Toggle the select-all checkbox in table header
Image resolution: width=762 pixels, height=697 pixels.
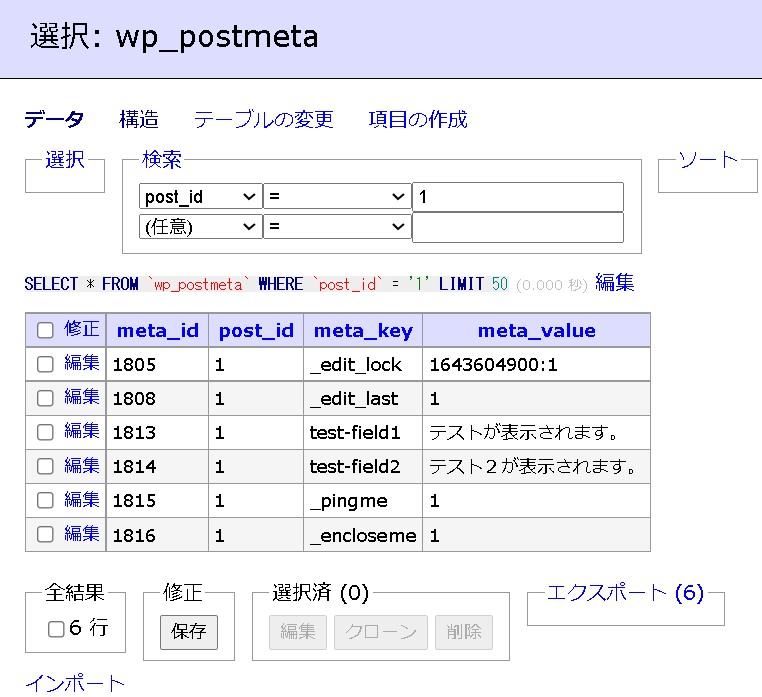[45, 330]
